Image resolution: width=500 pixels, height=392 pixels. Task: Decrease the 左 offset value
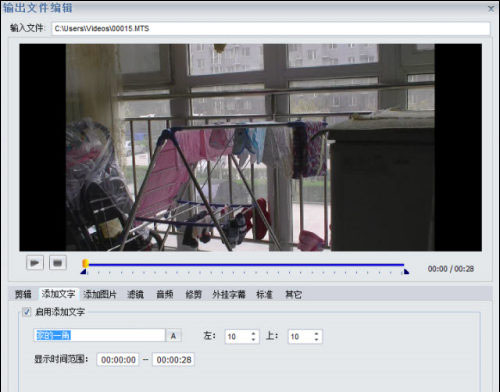254,340
